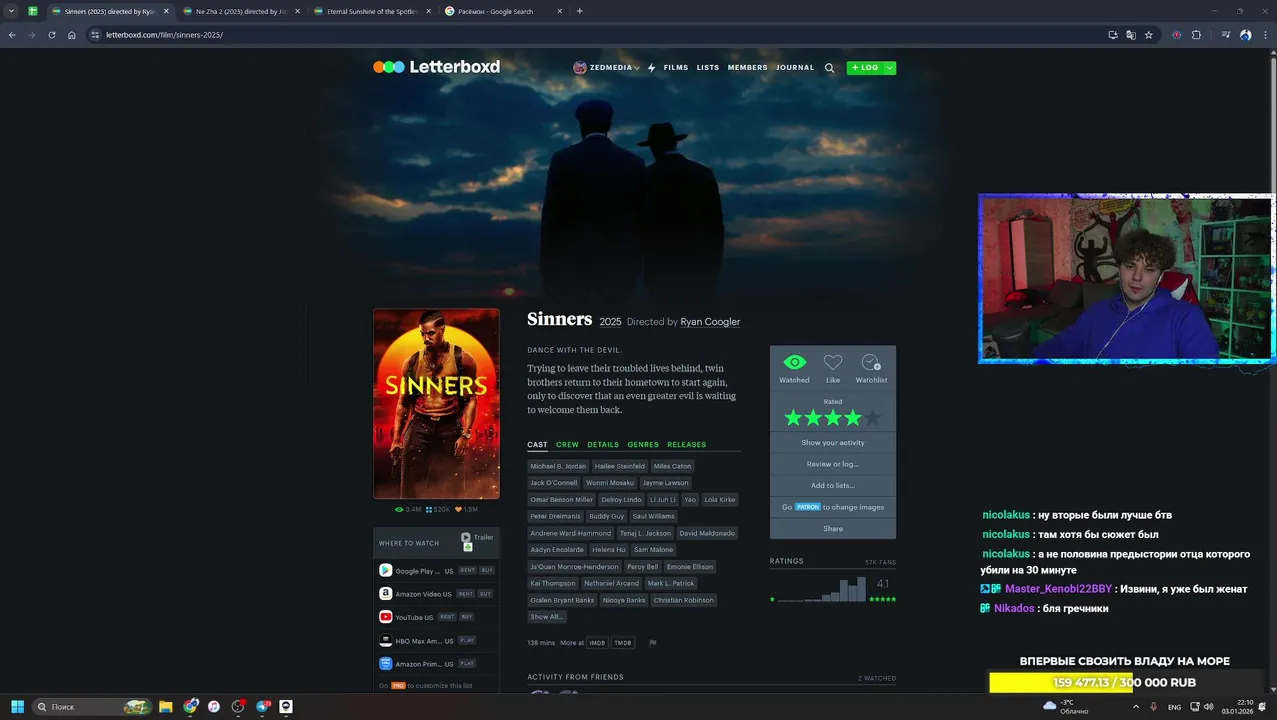
Task: Open File Explorer from taskbar
Action: [166, 707]
